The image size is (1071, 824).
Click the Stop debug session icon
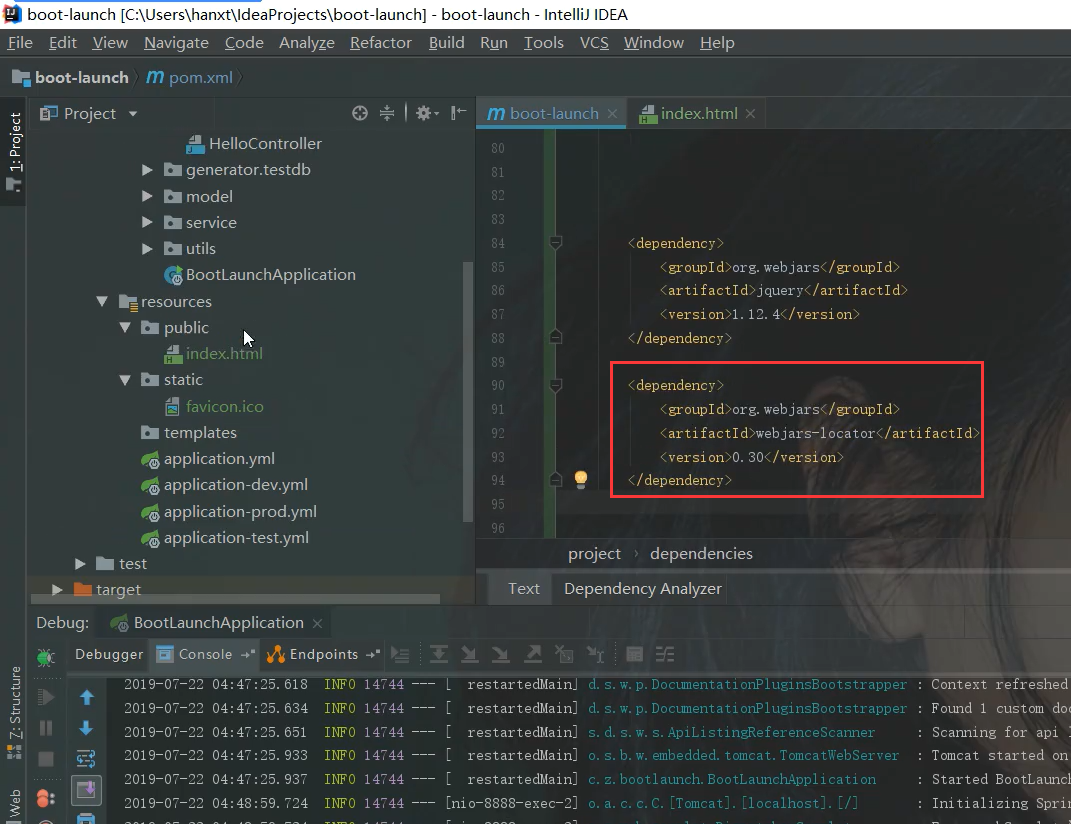tap(46, 758)
